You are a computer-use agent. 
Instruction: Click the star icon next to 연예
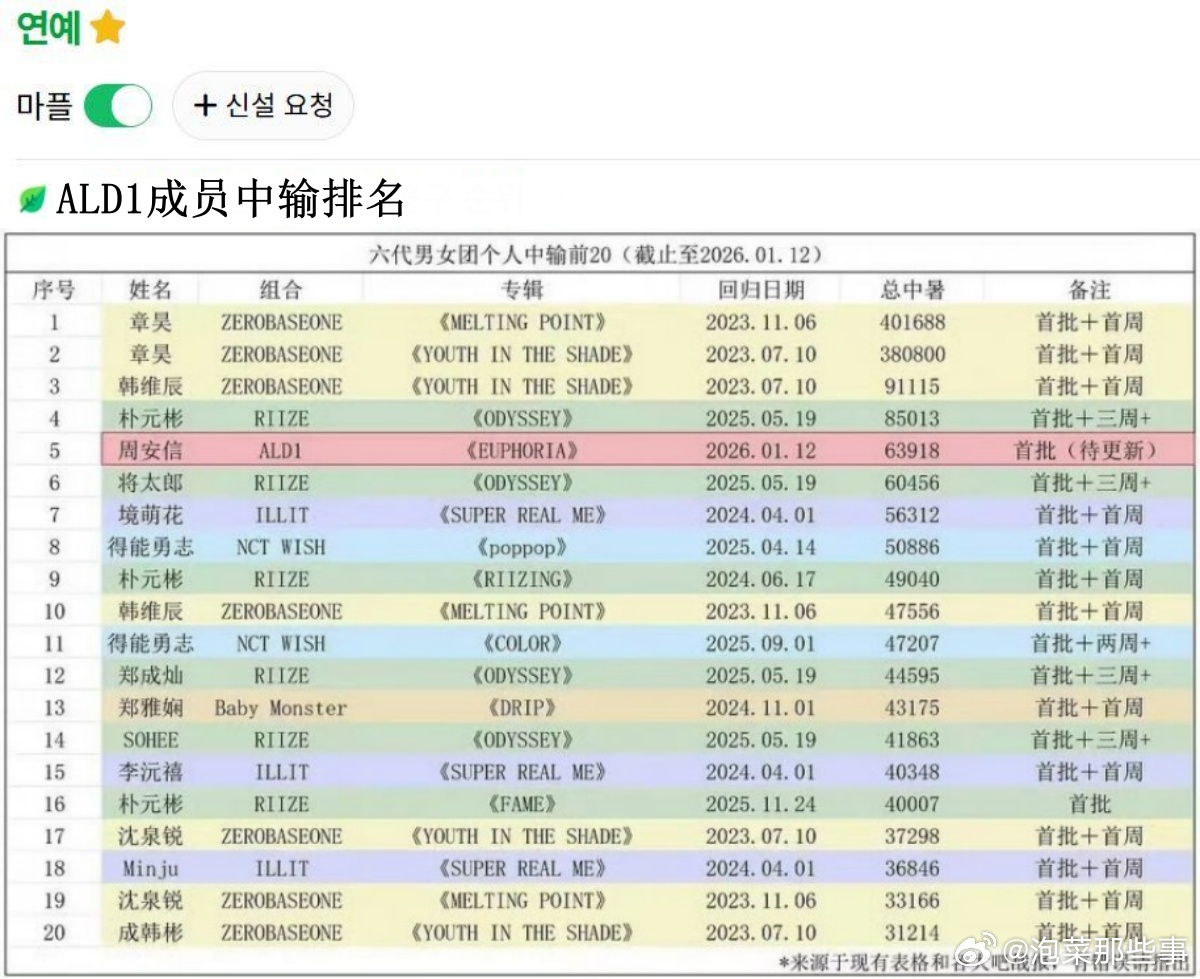coord(106,29)
